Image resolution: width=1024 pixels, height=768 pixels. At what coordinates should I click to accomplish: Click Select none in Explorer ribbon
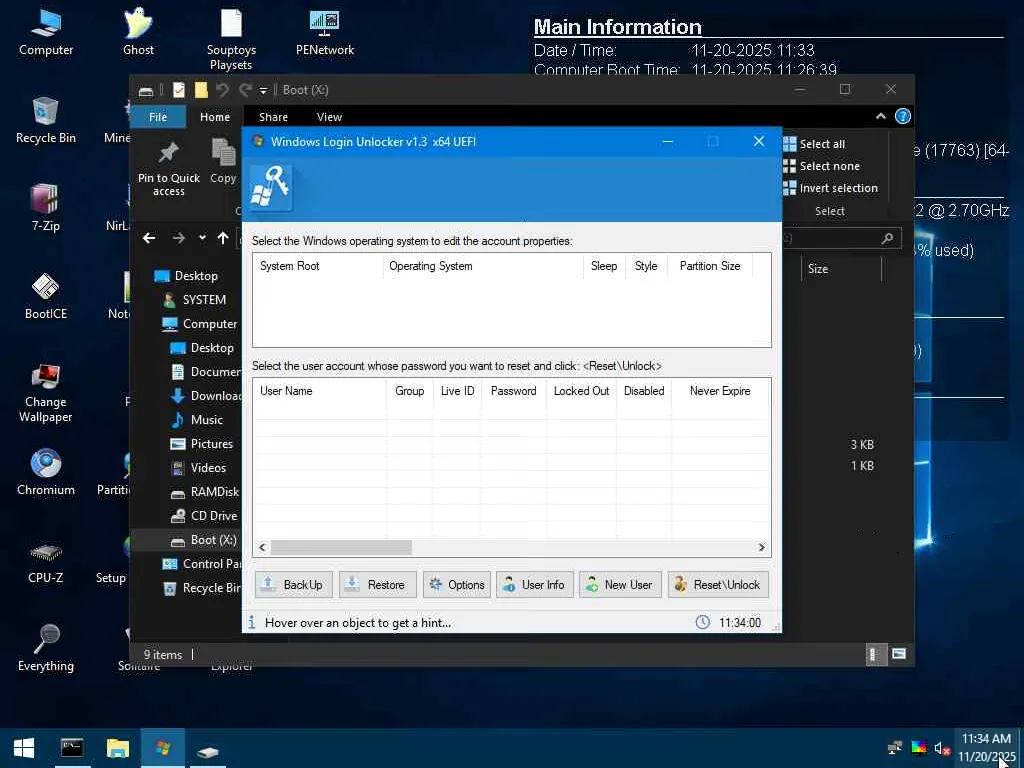(822, 166)
